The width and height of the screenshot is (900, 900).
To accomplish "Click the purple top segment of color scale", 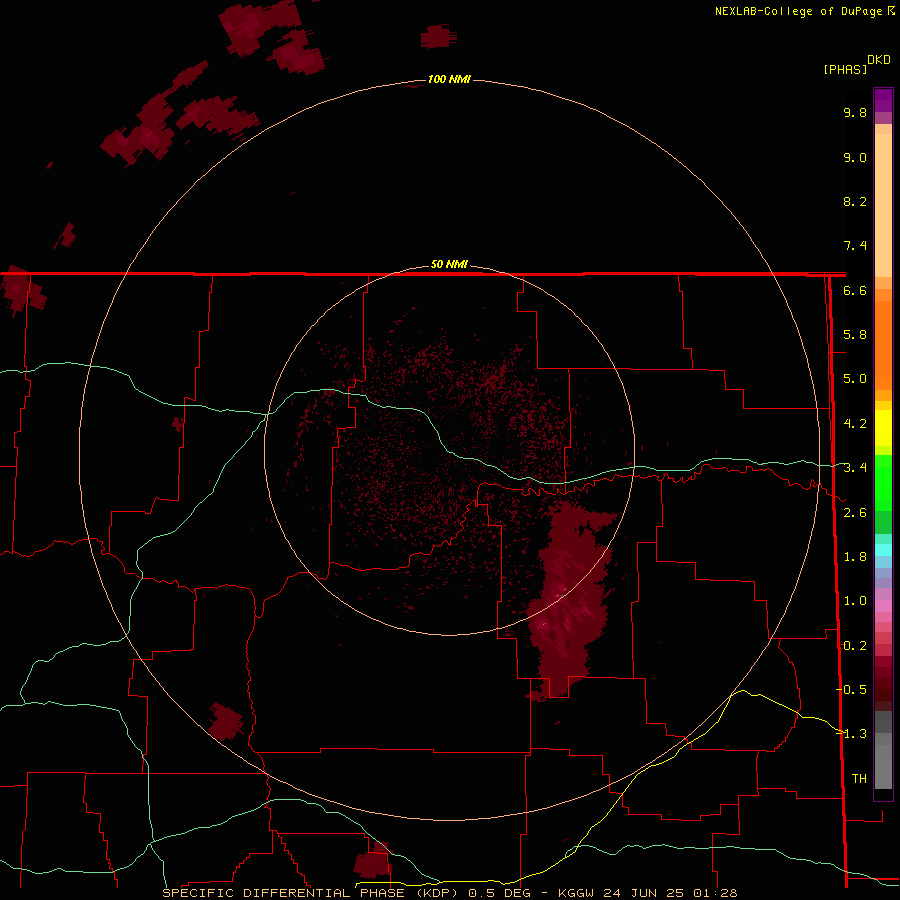I will click(883, 100).
